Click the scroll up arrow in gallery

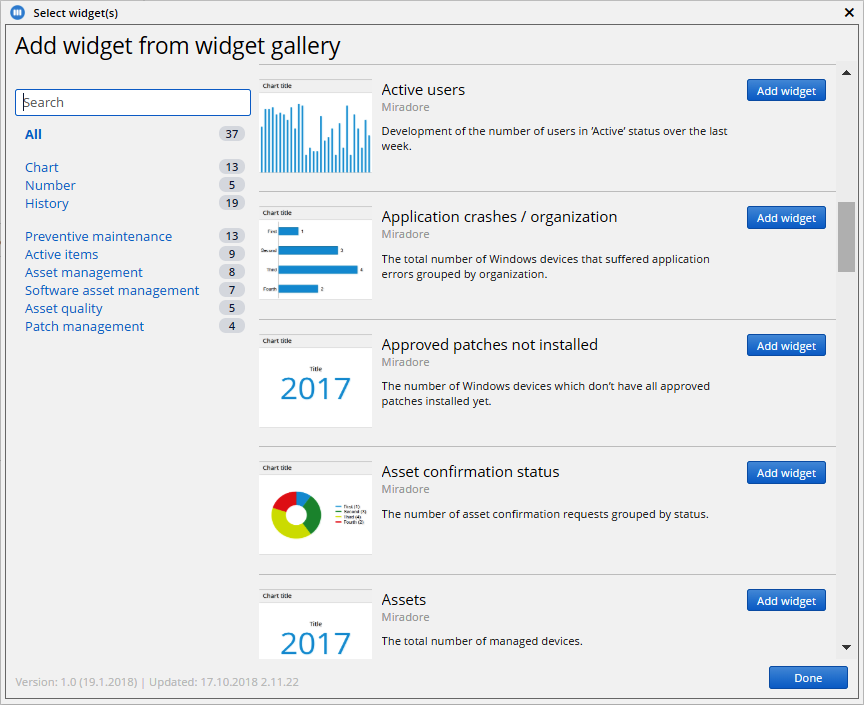(846, 73)
